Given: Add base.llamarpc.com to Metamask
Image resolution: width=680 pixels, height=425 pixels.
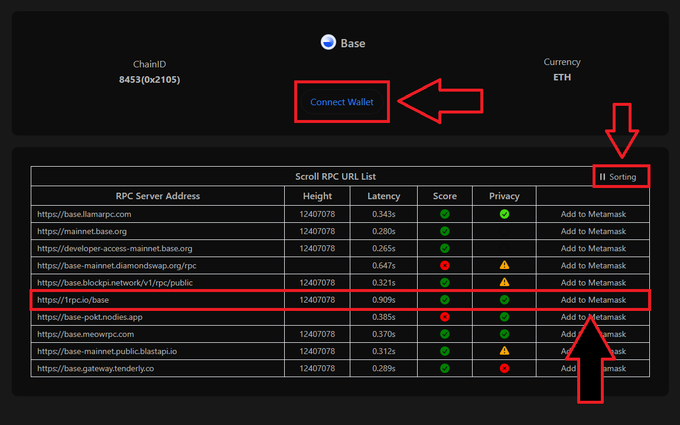Looking at the screenshot, I should click(593, 214).
